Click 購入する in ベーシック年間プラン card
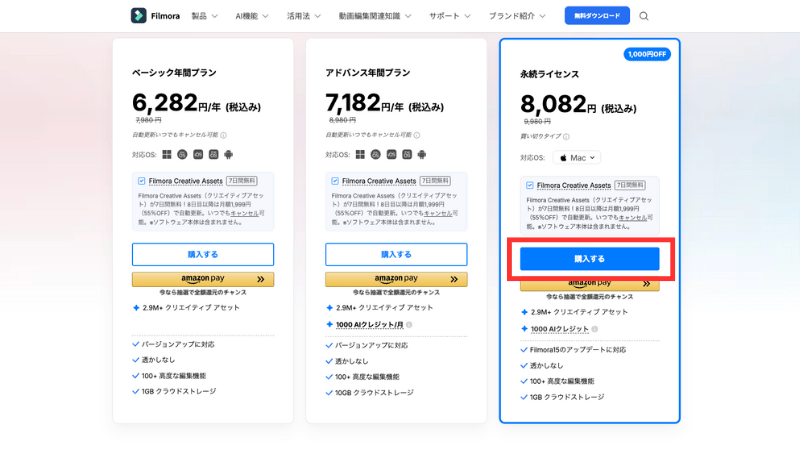Viewport: 800px width, 450px height. click(203, 255)
